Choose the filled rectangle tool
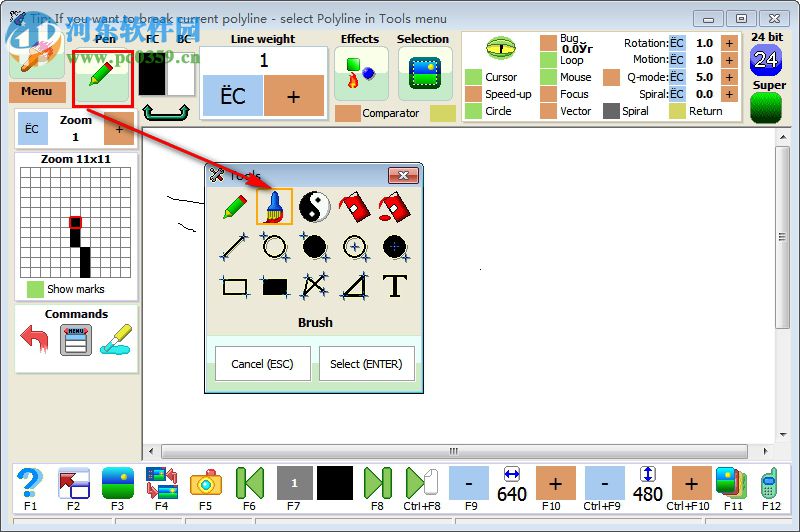 click(274, 287)
